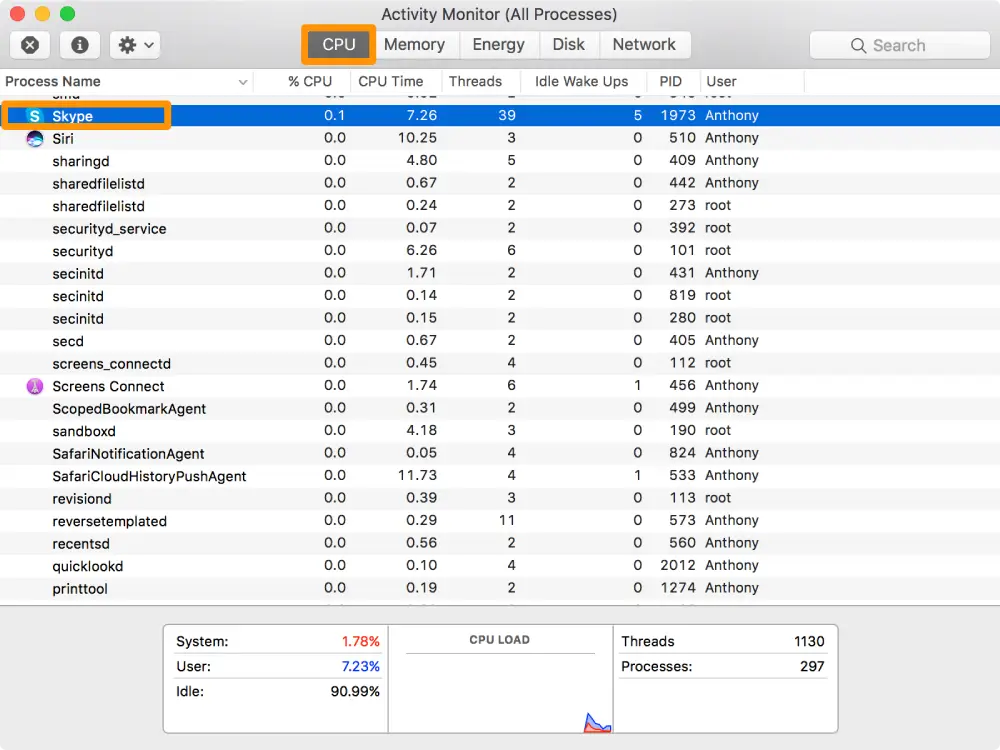Click Skype's thread count 39
This screenshot has width=1000, height=750.
pyautogui.click(x=507, y=115)
